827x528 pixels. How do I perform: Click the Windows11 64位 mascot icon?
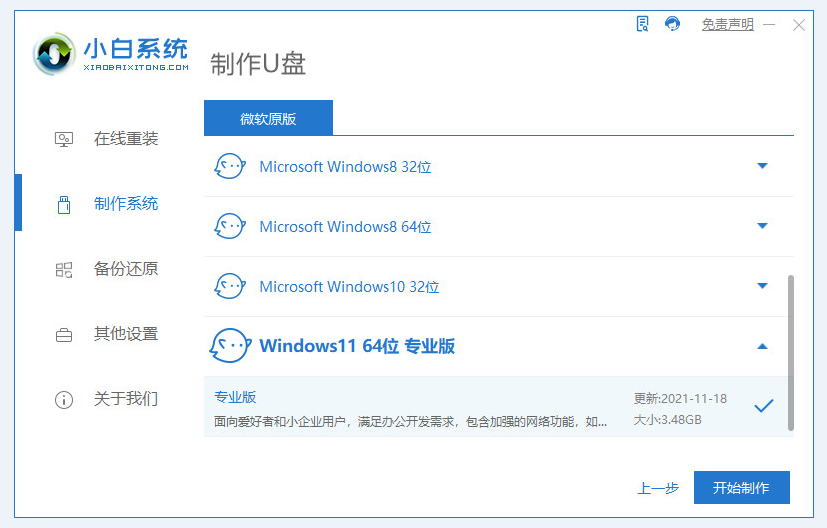point(229,346)
